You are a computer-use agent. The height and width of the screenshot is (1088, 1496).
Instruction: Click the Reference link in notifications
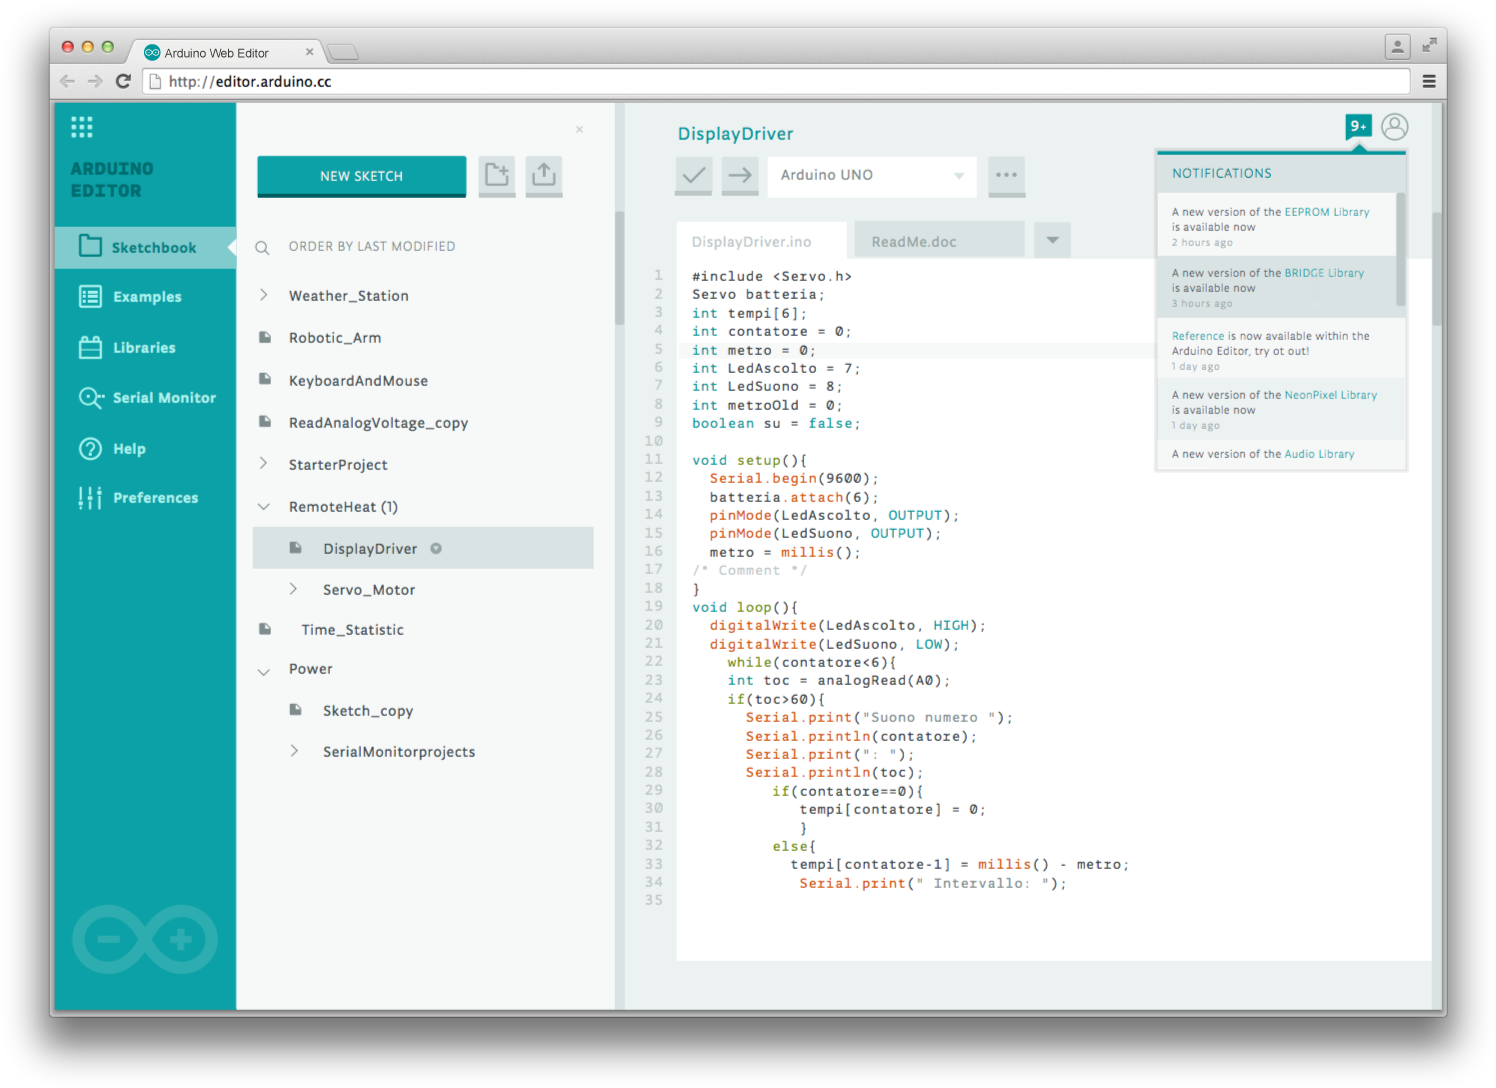[1198, 336]
